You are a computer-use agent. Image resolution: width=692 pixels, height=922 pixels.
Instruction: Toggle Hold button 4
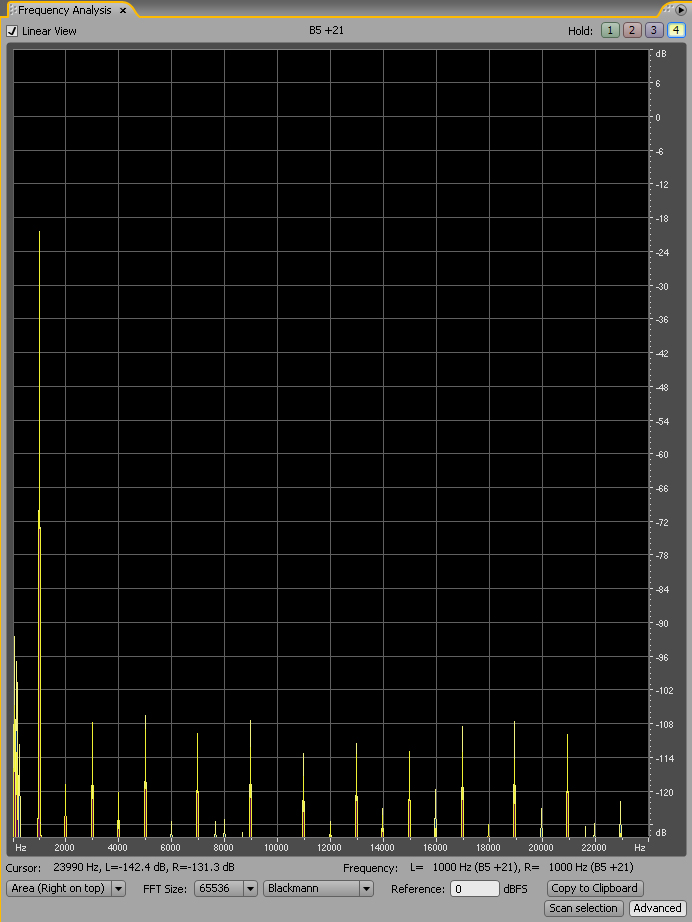676,30
